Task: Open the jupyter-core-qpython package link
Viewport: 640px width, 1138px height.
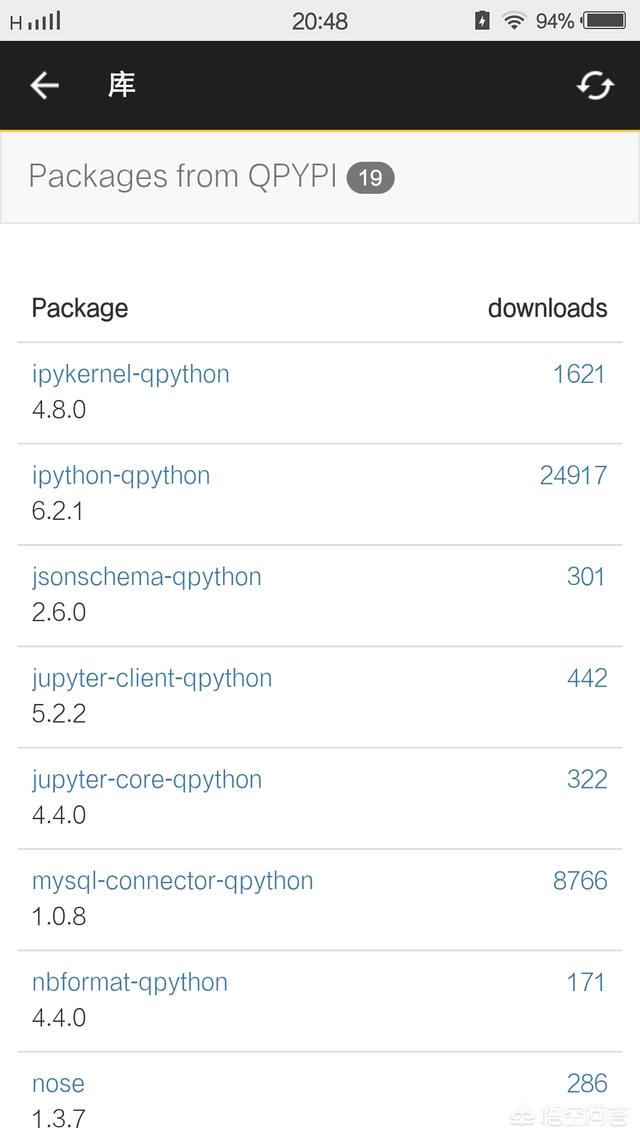Action: [147, 780]
